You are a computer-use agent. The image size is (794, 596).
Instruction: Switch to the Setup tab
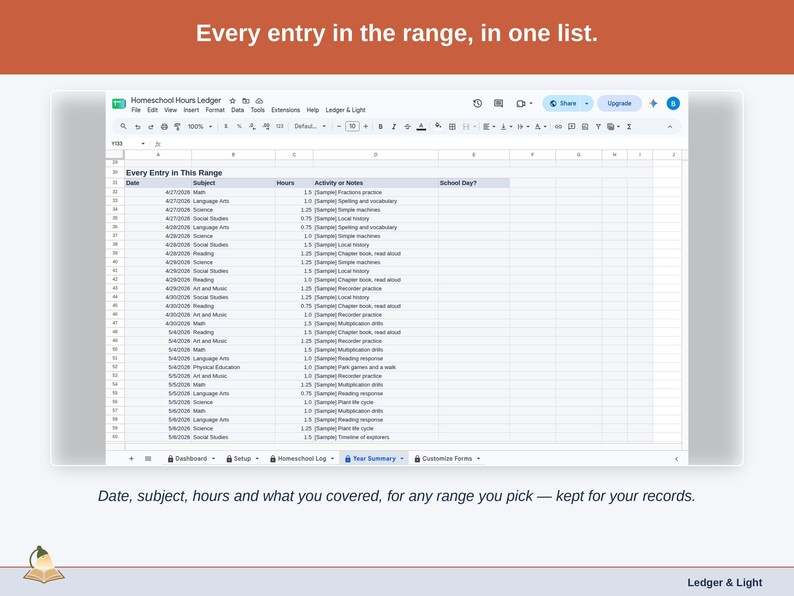(243, 459)
